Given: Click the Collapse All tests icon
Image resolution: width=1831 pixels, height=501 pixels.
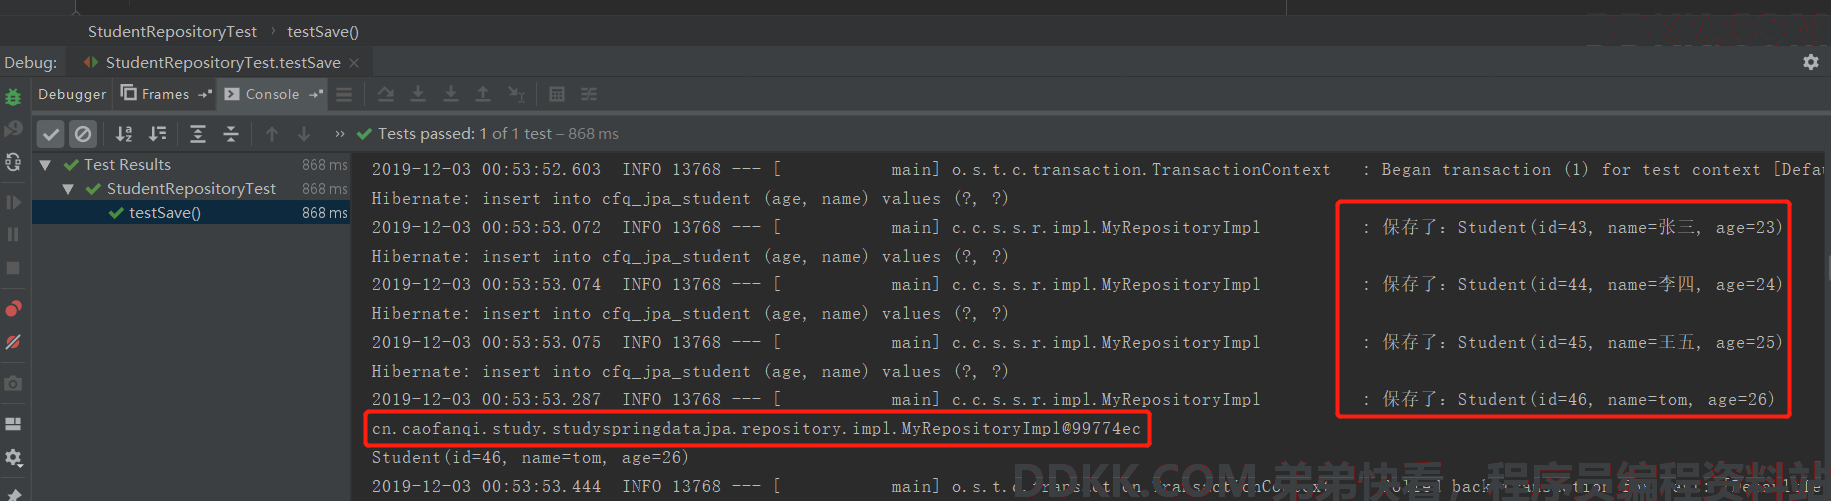Looking at the screenshot, I should (x=231, y=133).
